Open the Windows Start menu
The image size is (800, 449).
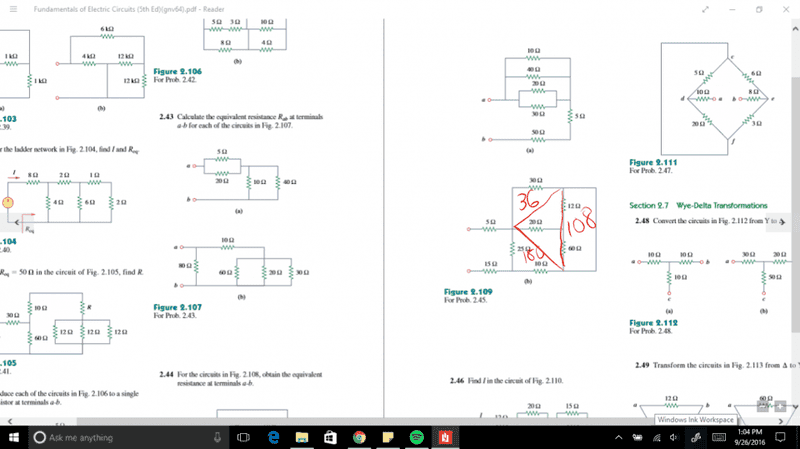coord(14,437)
